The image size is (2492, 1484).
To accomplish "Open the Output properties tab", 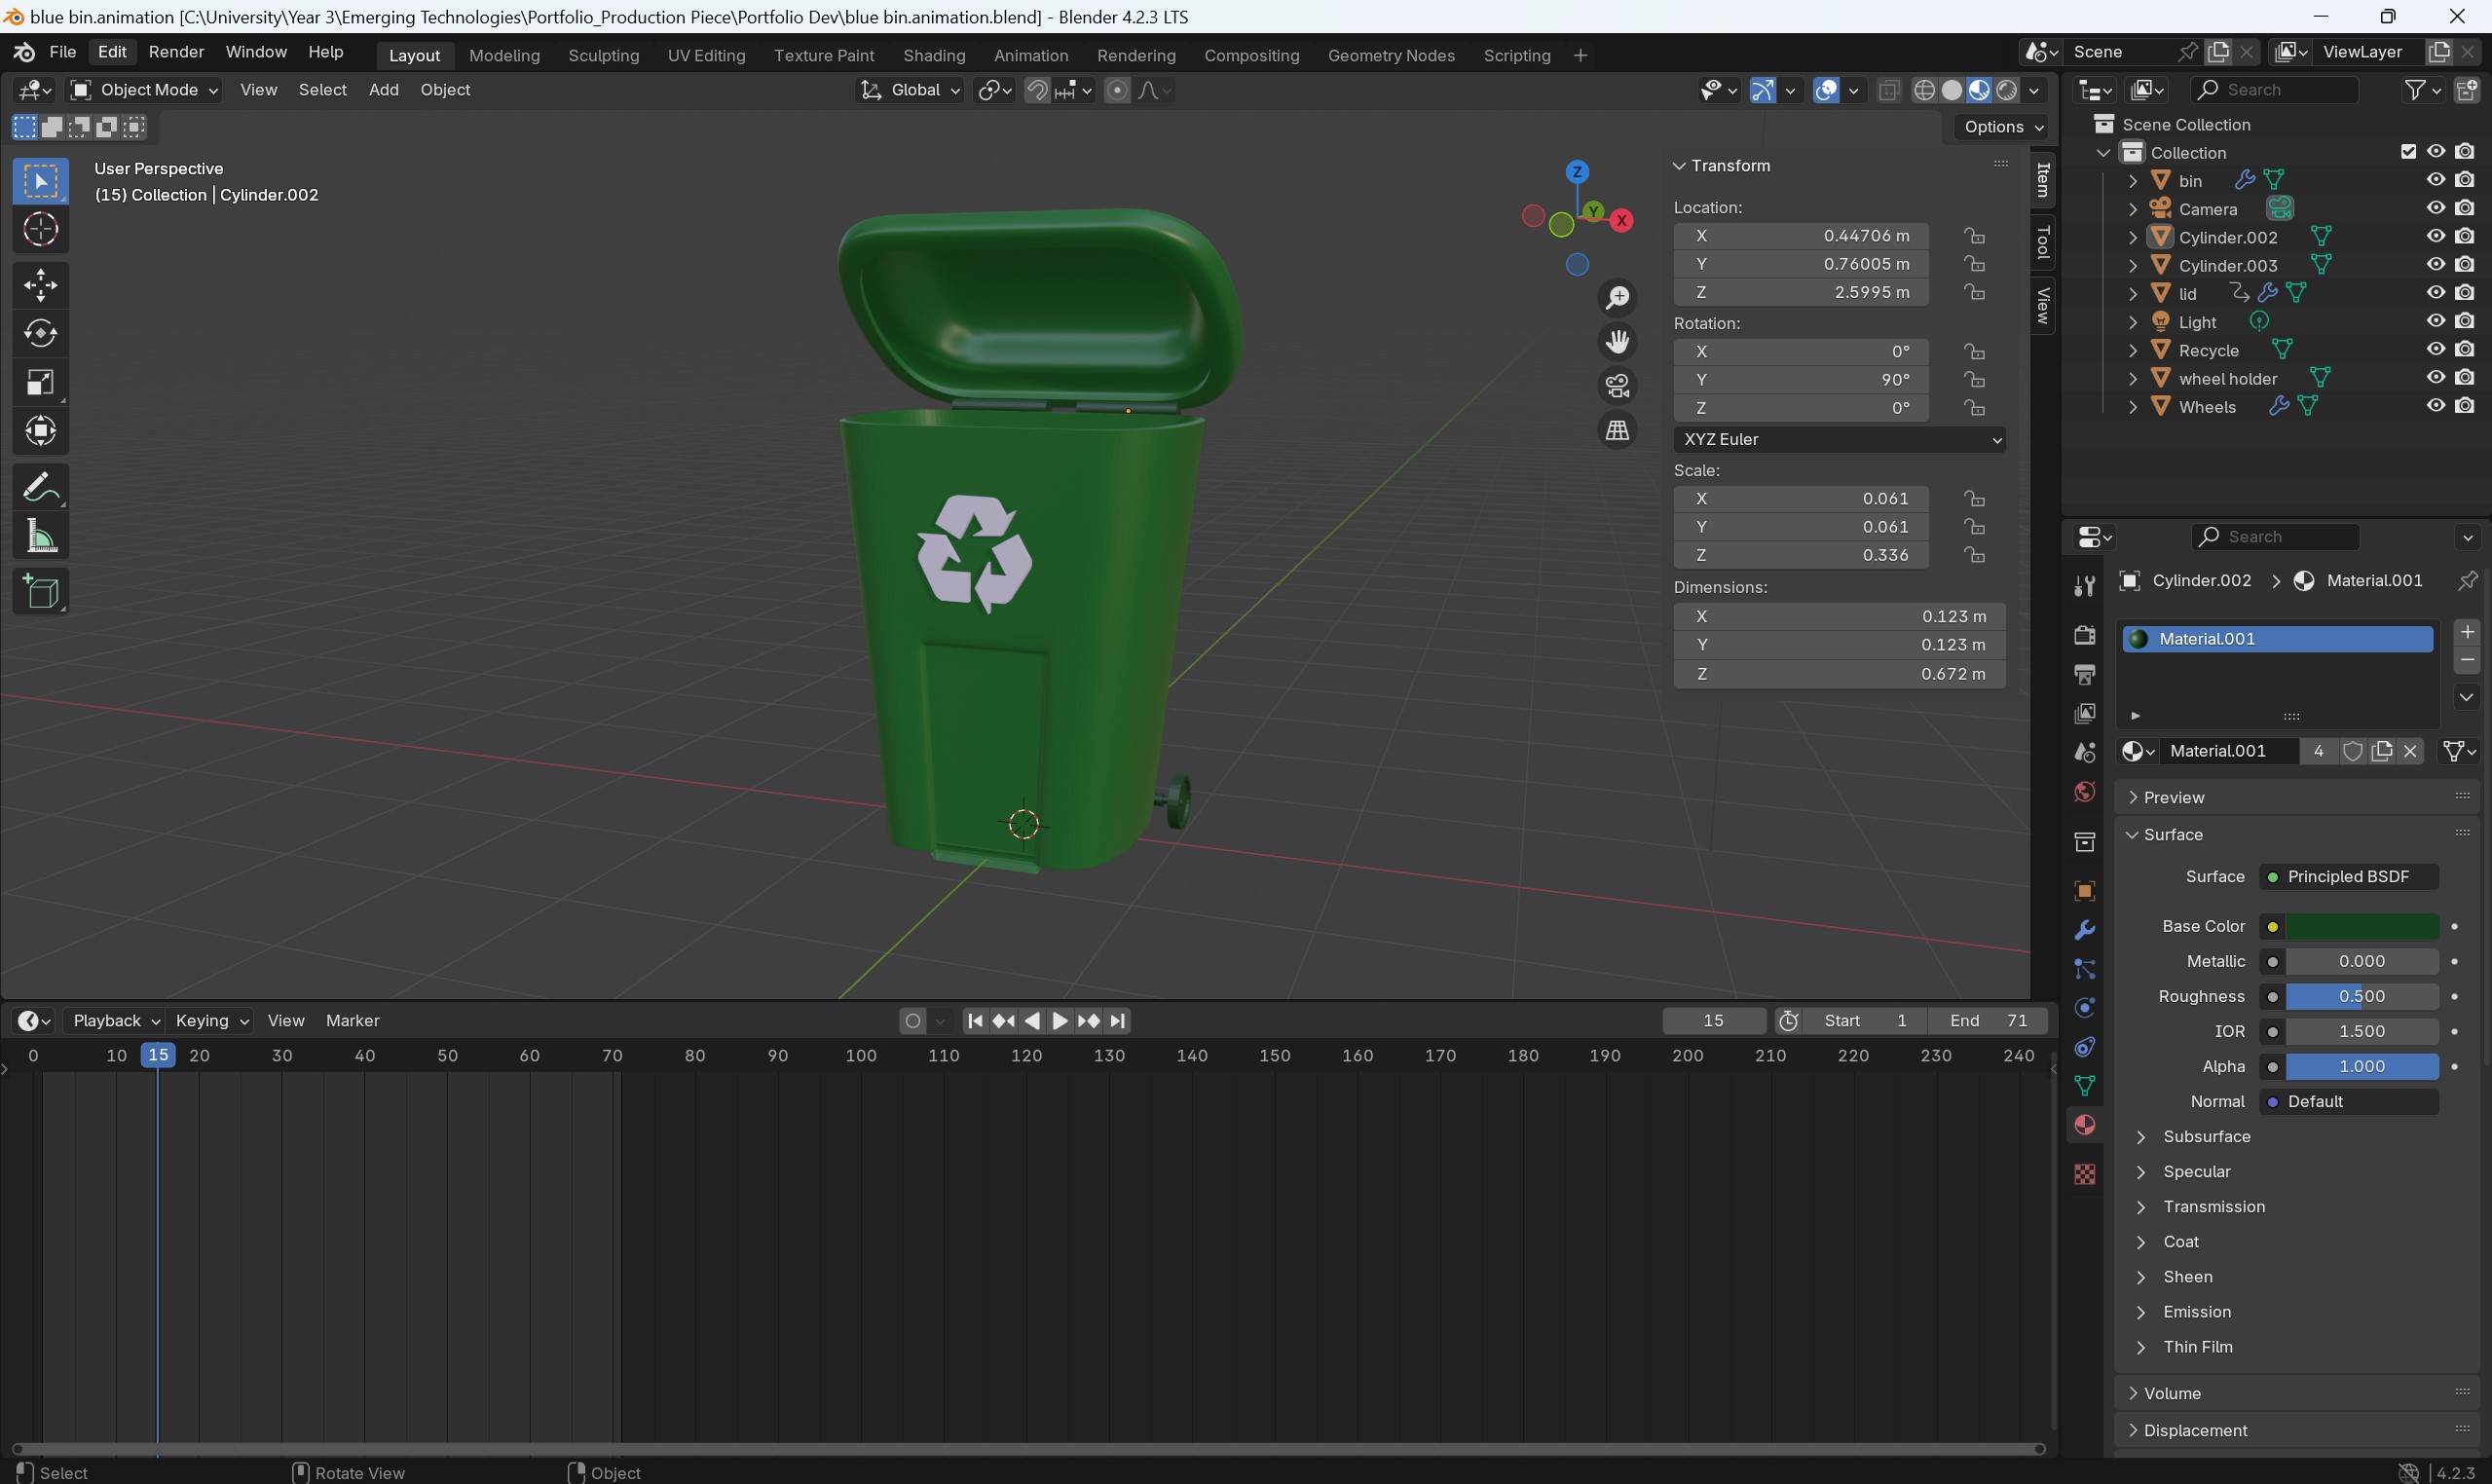I will point(2085,675).
